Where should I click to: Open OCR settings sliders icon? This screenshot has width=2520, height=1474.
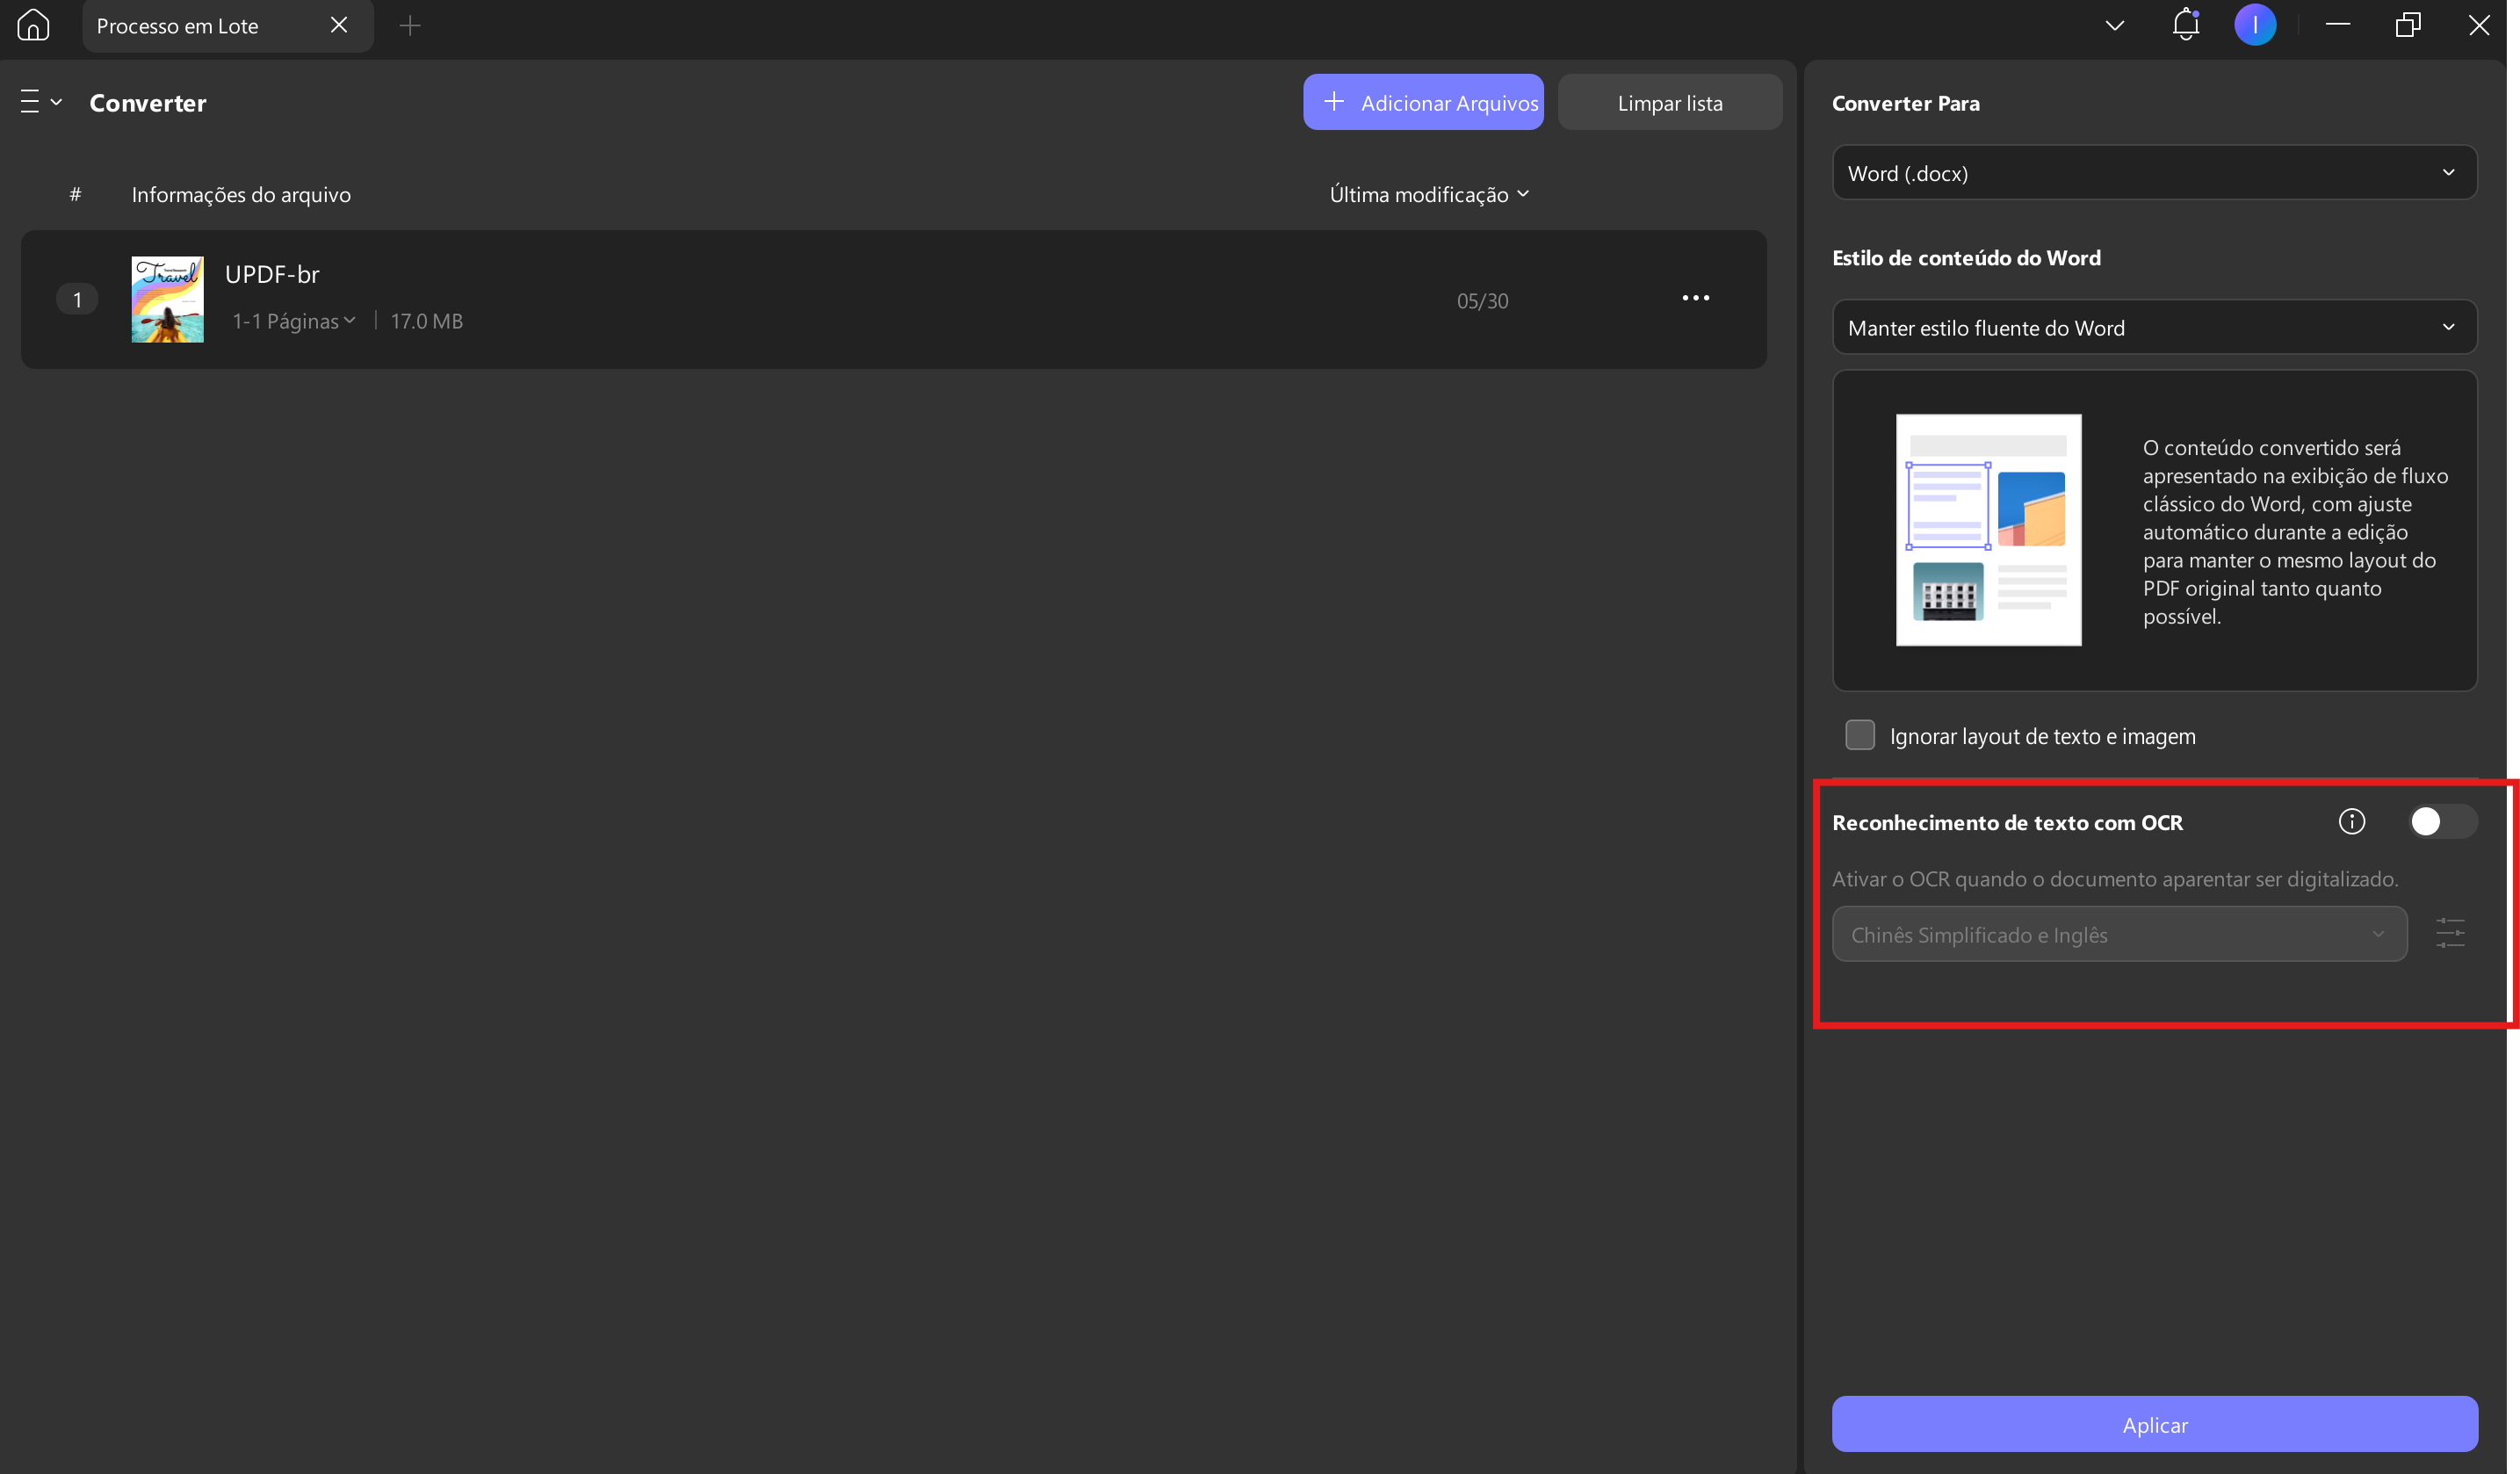2449,934
